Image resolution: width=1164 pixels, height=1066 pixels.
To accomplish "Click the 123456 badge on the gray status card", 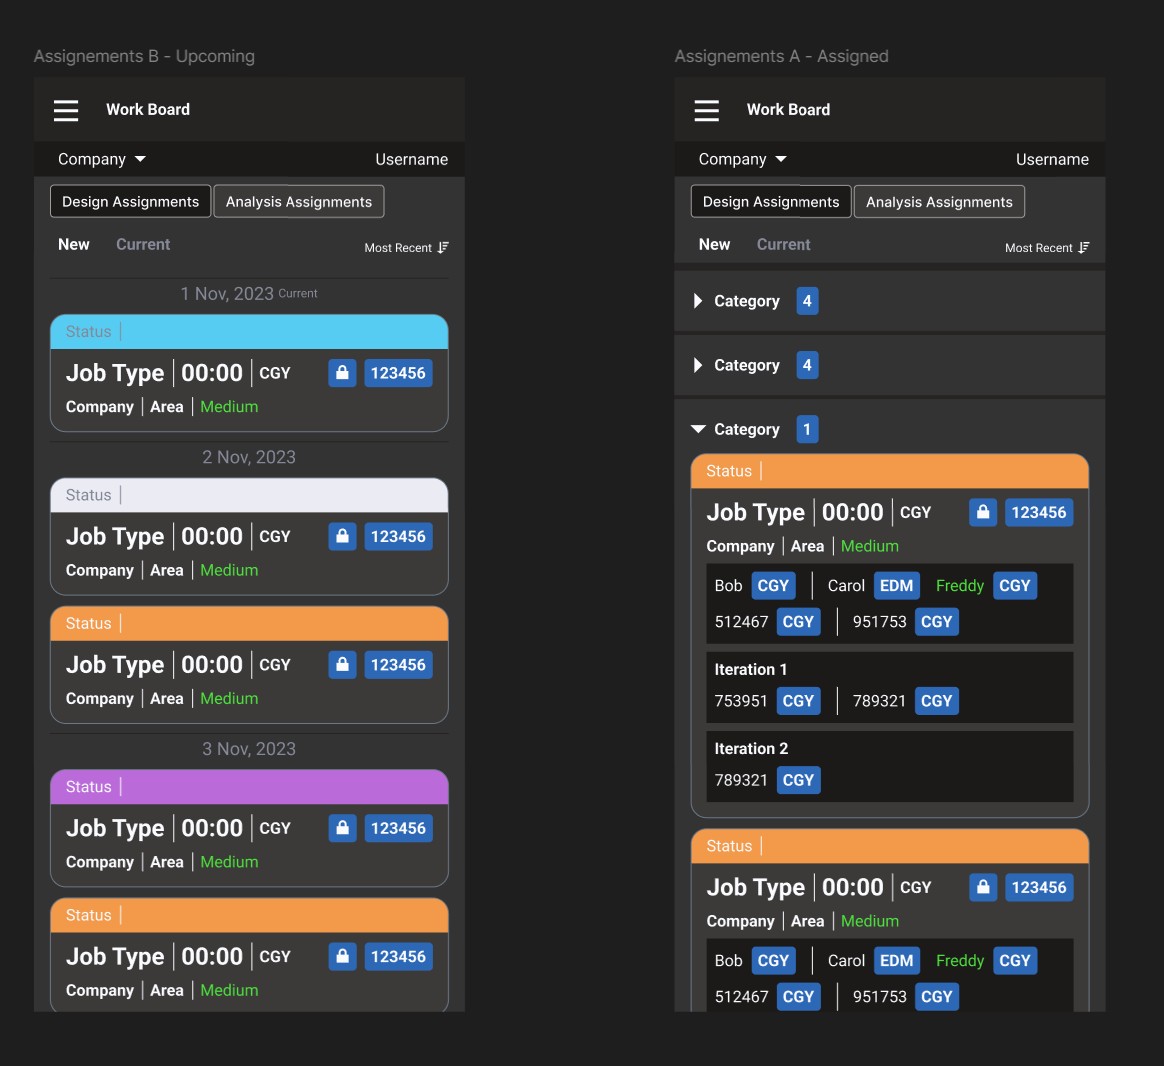I will click(399, 536).
